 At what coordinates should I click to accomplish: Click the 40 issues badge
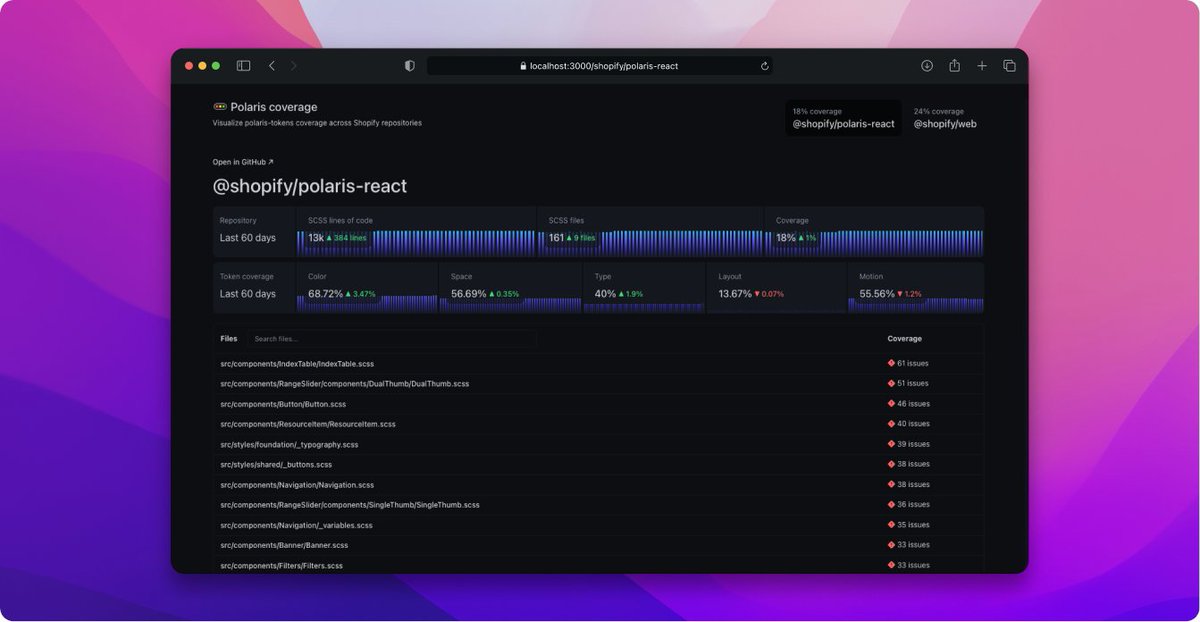909,424
